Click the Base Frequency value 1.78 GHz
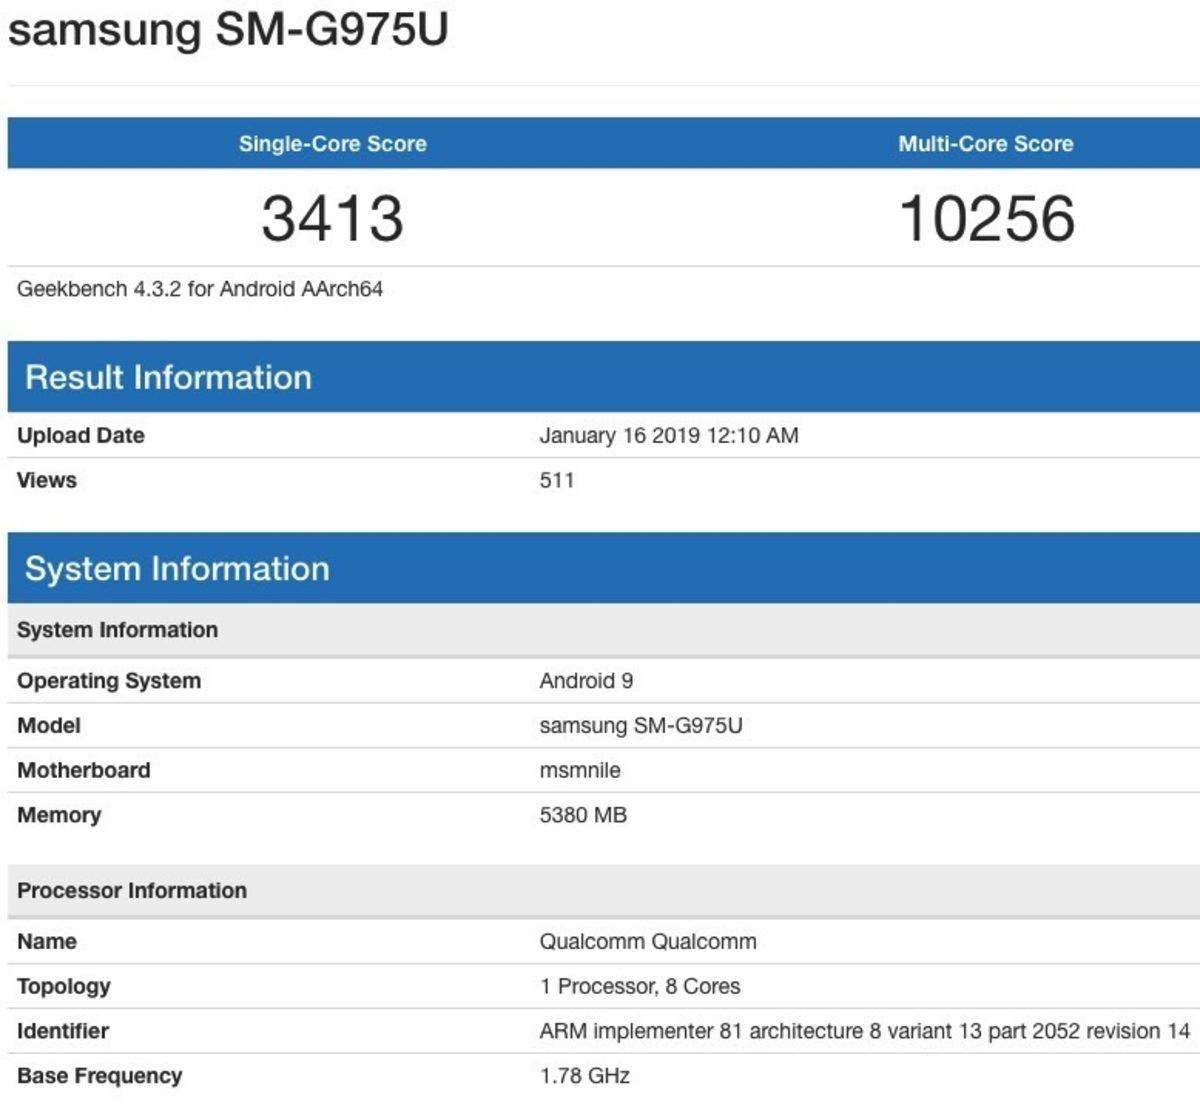 click(x=585, y=1075)
